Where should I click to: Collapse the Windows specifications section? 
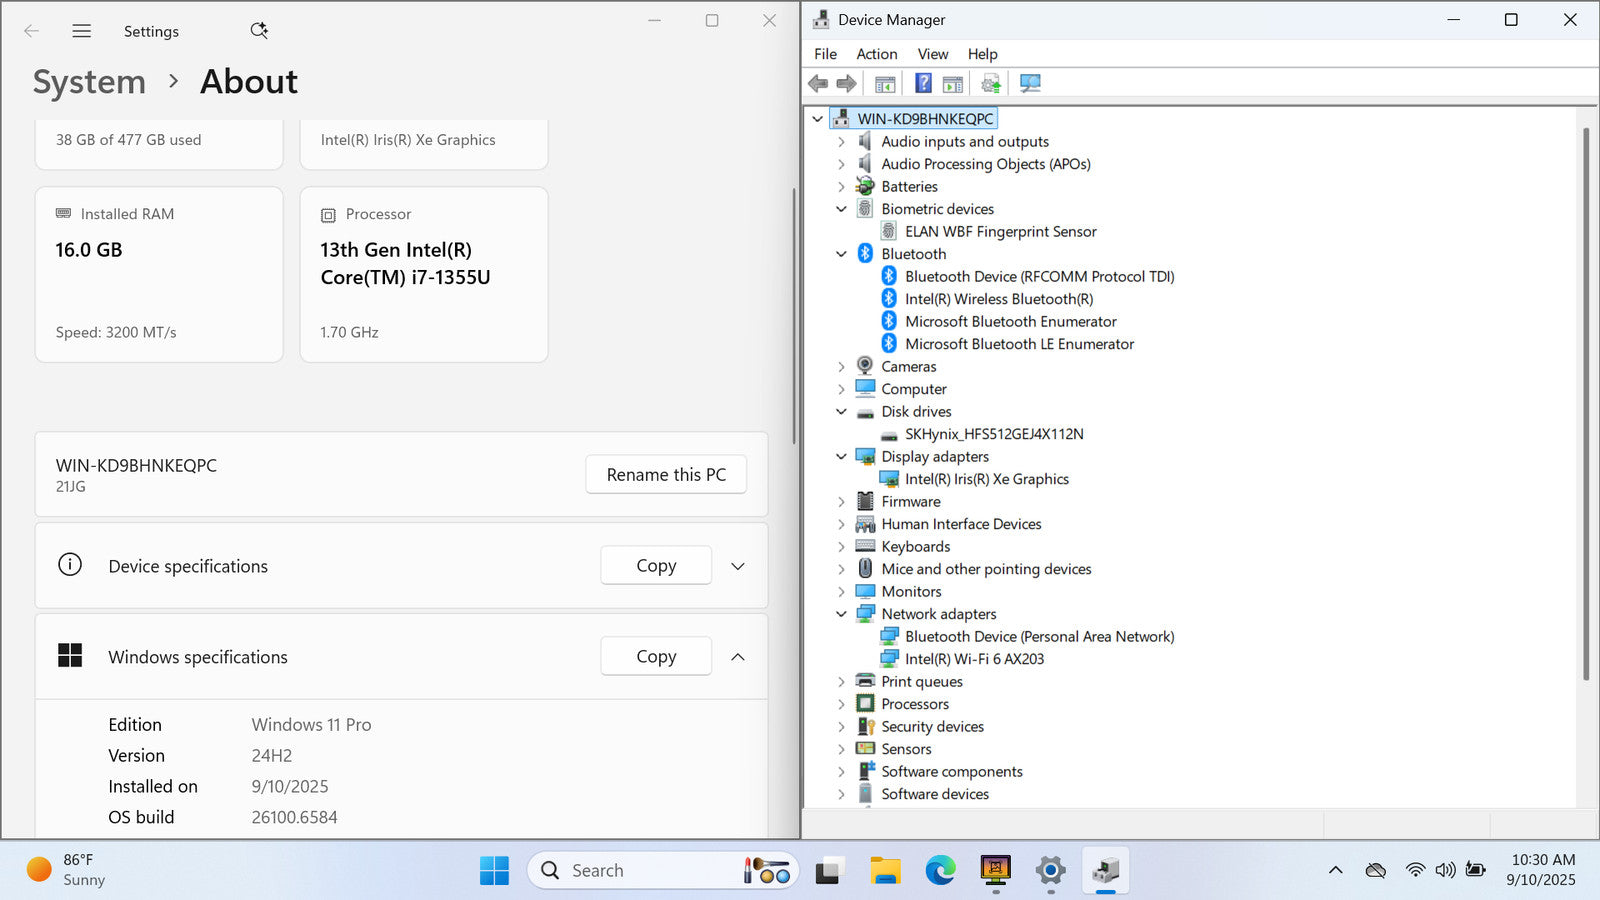tap(738, 657)
